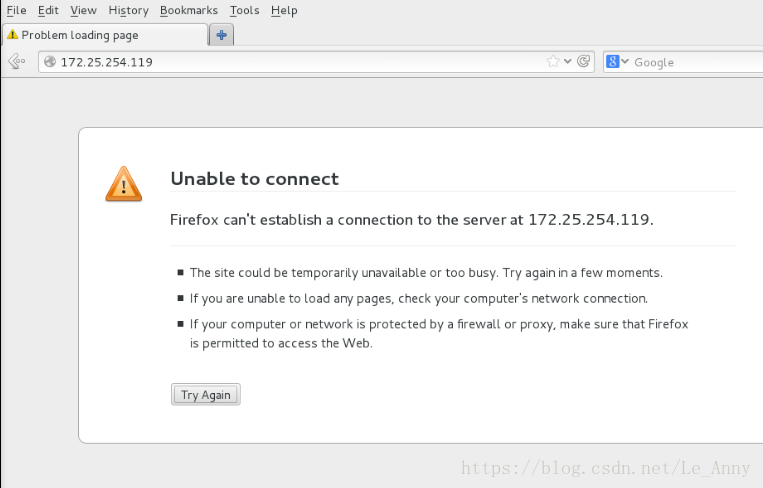Click the warning icon on the tab

[12, 35]
